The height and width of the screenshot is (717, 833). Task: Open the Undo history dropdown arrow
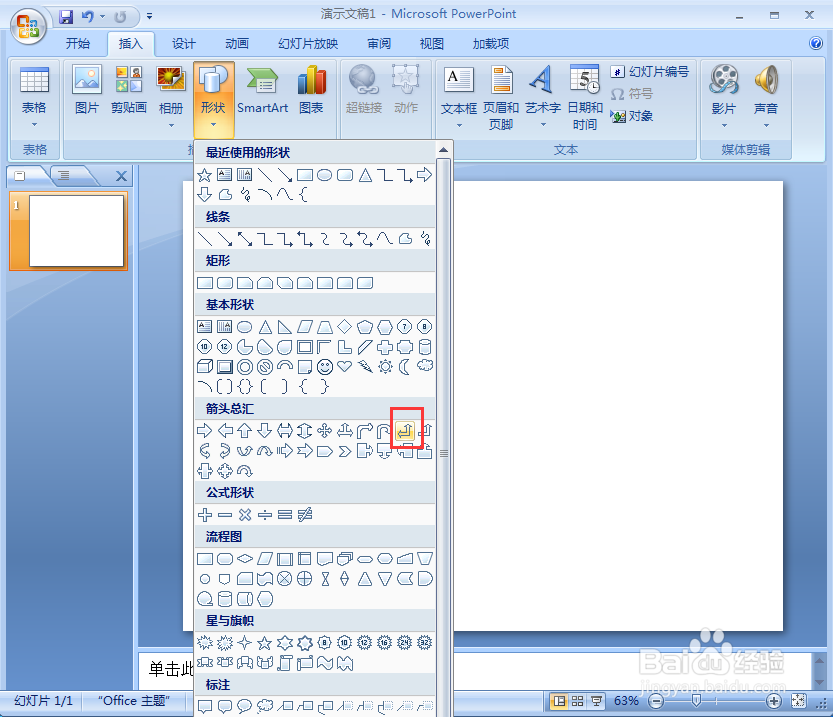pos(103,17)
